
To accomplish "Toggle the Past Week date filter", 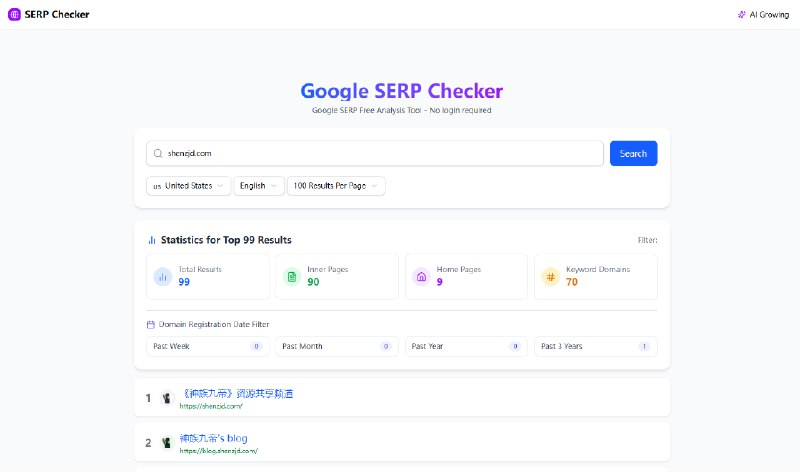I will (207, 346).
